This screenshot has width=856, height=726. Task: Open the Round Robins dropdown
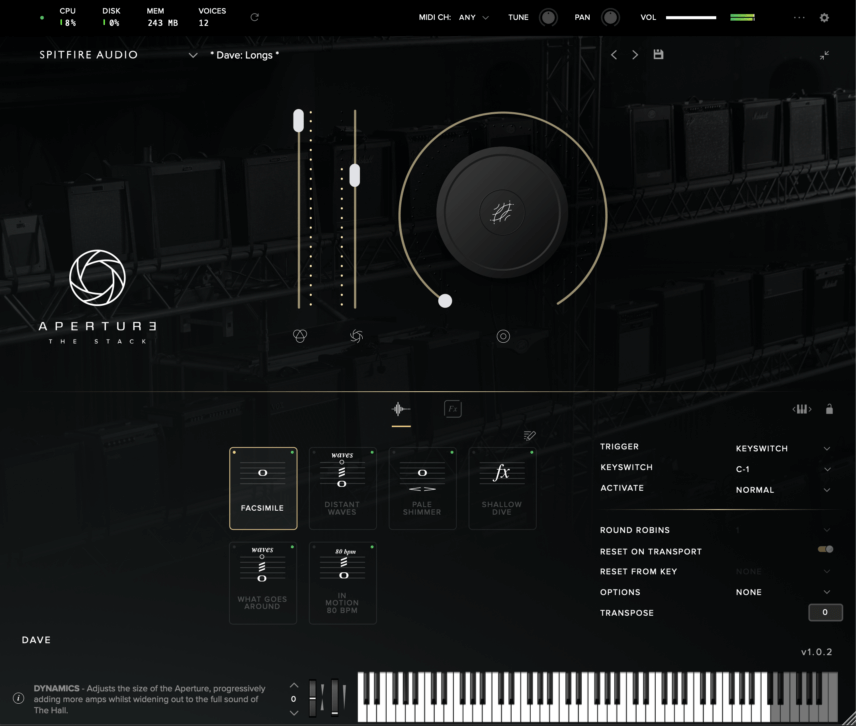pos(783,529)
